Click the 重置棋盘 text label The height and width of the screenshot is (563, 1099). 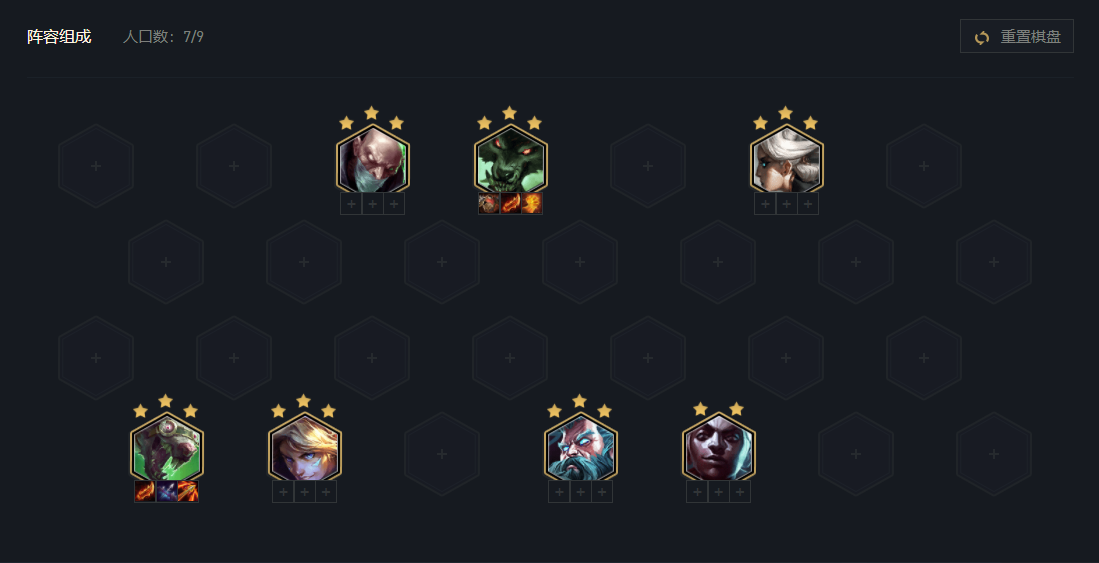(x=1030, y=37)
